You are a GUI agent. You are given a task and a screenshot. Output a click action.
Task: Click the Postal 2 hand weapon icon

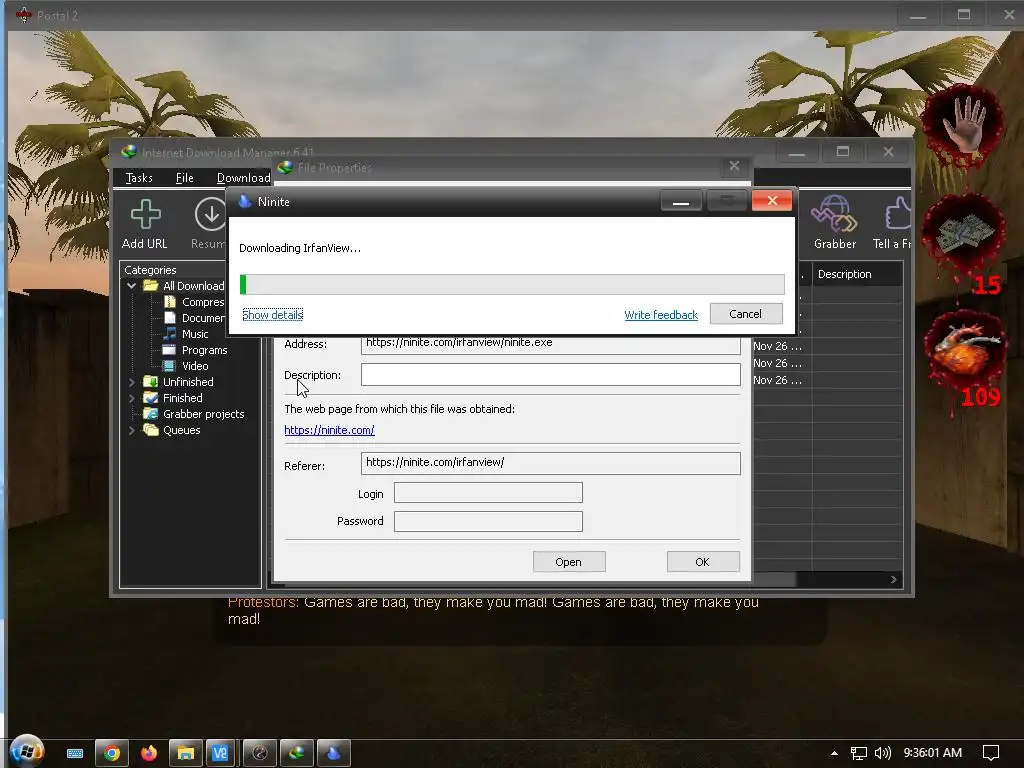pyautogui.click(x=965, y=125)
